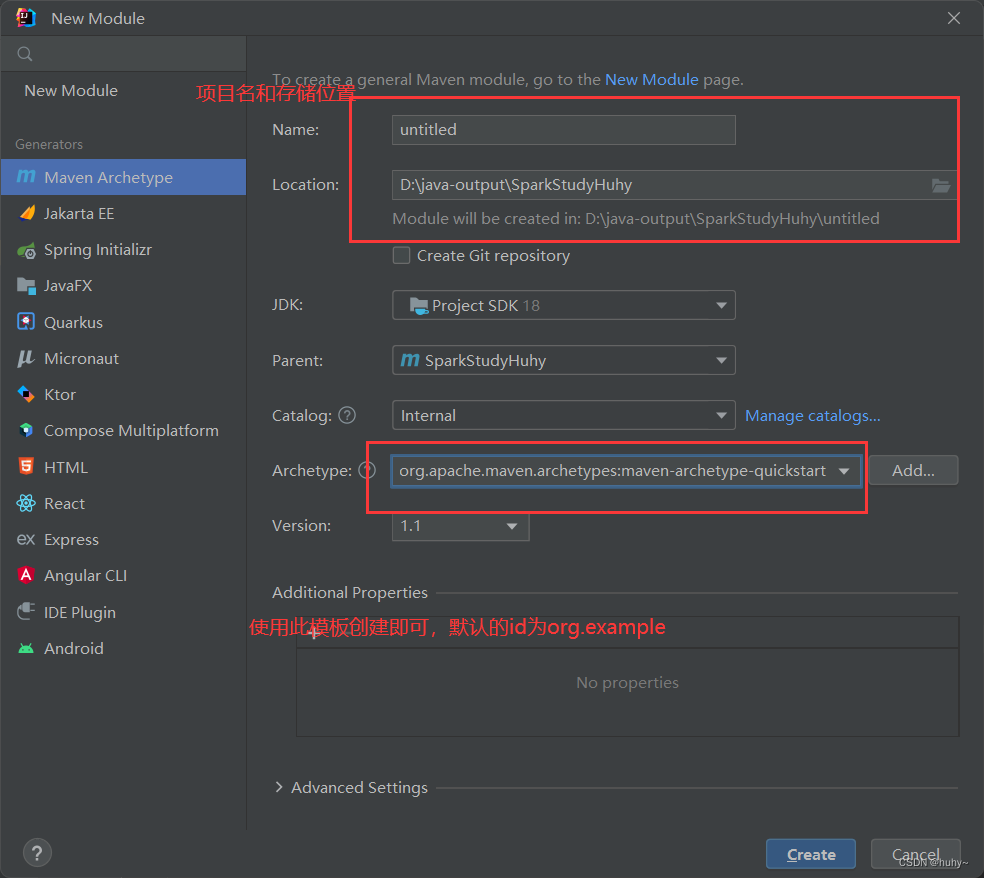Click the Name field containing untitled
The height and width of the screenshot is (878, 984).
click(564, 130)
